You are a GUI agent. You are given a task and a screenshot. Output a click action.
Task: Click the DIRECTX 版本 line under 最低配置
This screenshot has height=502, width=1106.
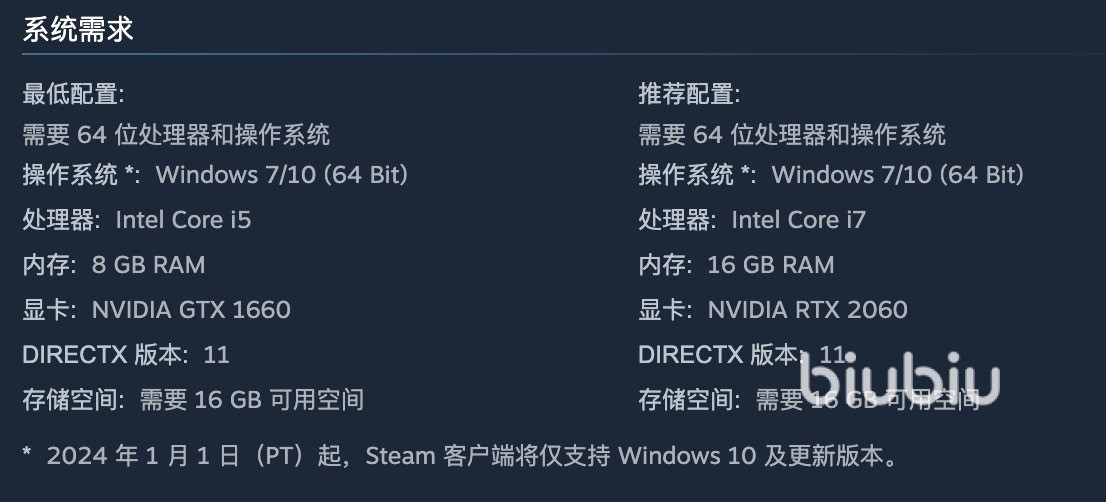click(x=126, y=355)
